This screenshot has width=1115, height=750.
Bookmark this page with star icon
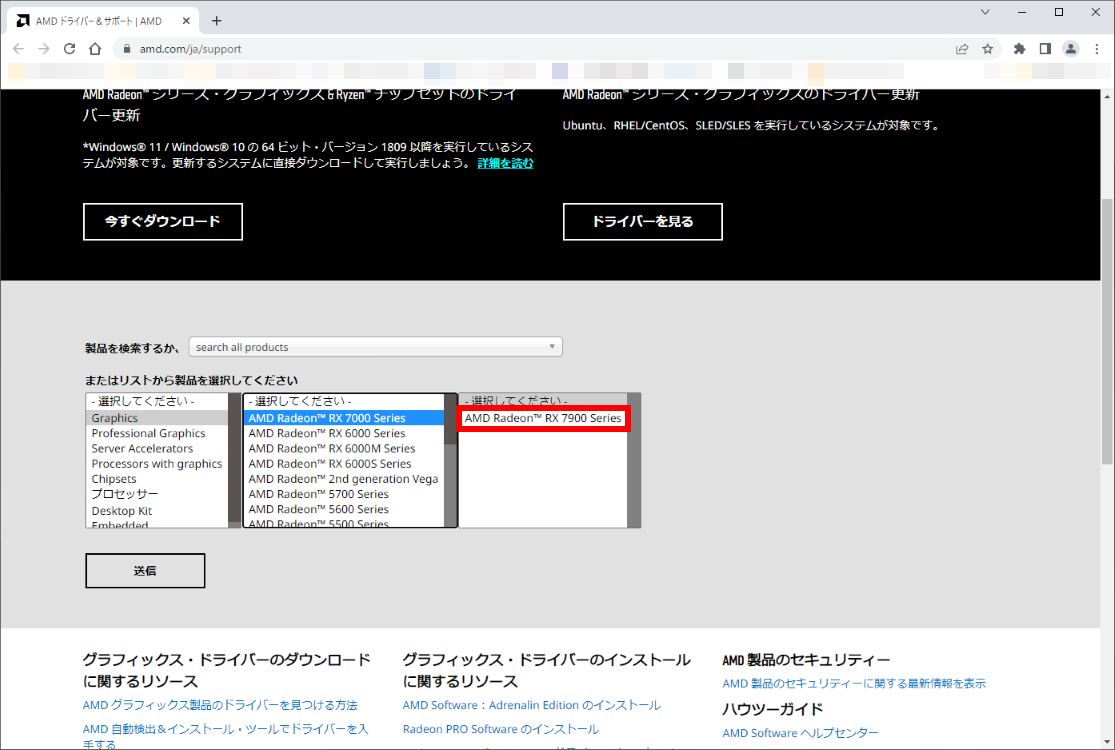click(x=988, y=49)
